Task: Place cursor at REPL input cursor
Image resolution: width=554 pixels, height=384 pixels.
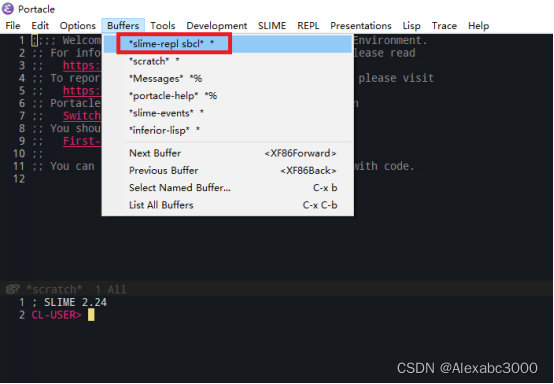Action: (91, 315)
